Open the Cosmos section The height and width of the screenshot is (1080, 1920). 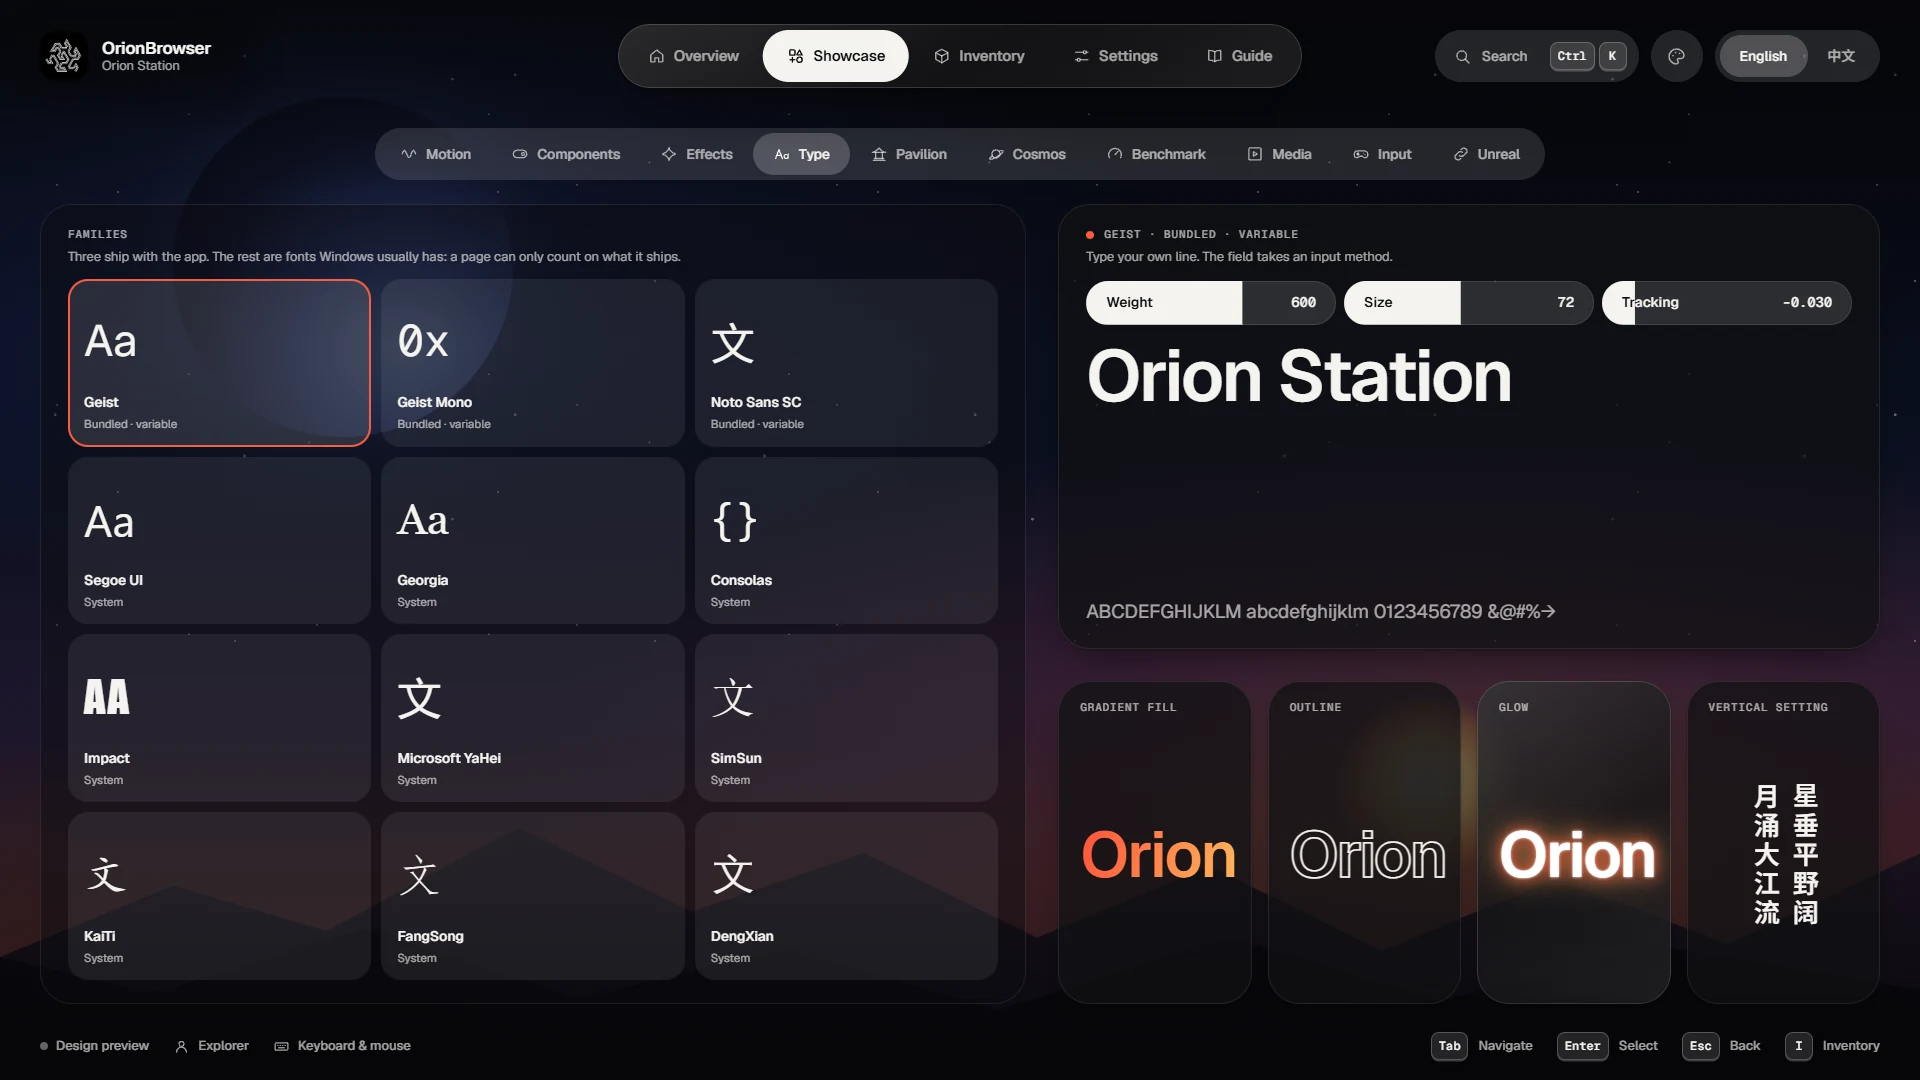click(1027, 154)
